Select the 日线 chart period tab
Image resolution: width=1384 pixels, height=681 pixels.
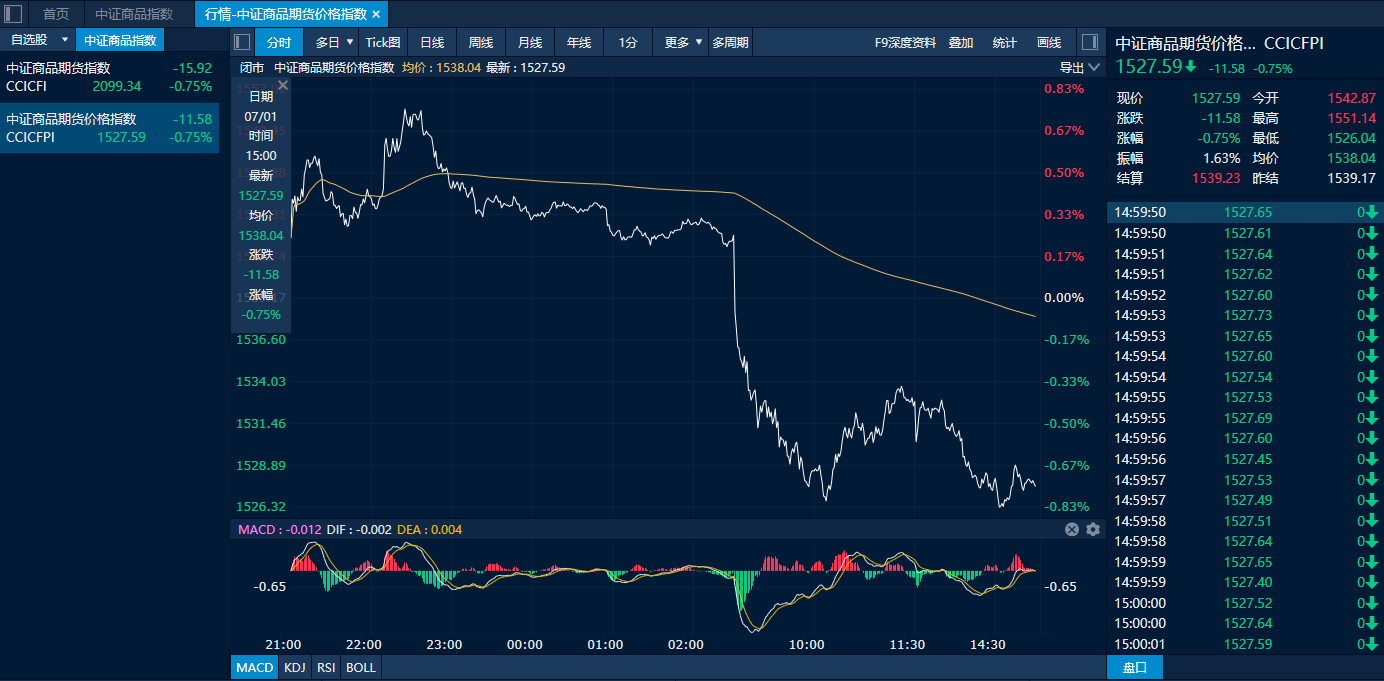pyautogui.click(x=432, y=42)
